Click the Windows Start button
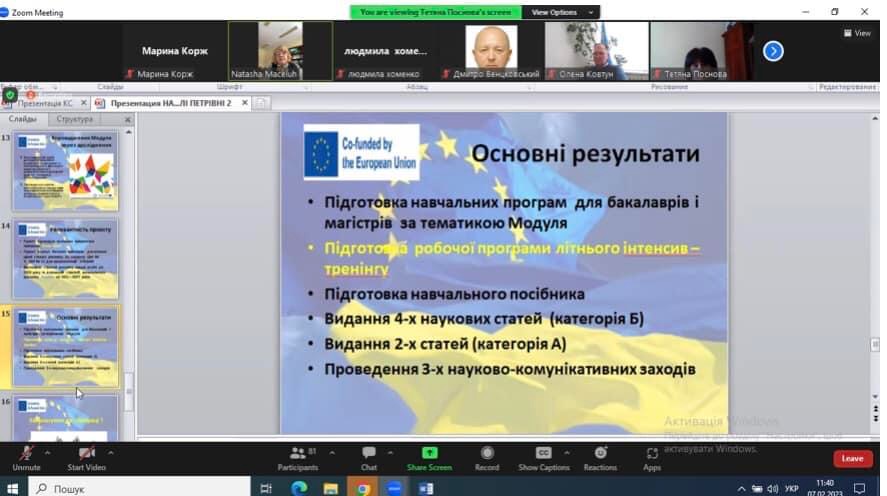 point(12,488)
